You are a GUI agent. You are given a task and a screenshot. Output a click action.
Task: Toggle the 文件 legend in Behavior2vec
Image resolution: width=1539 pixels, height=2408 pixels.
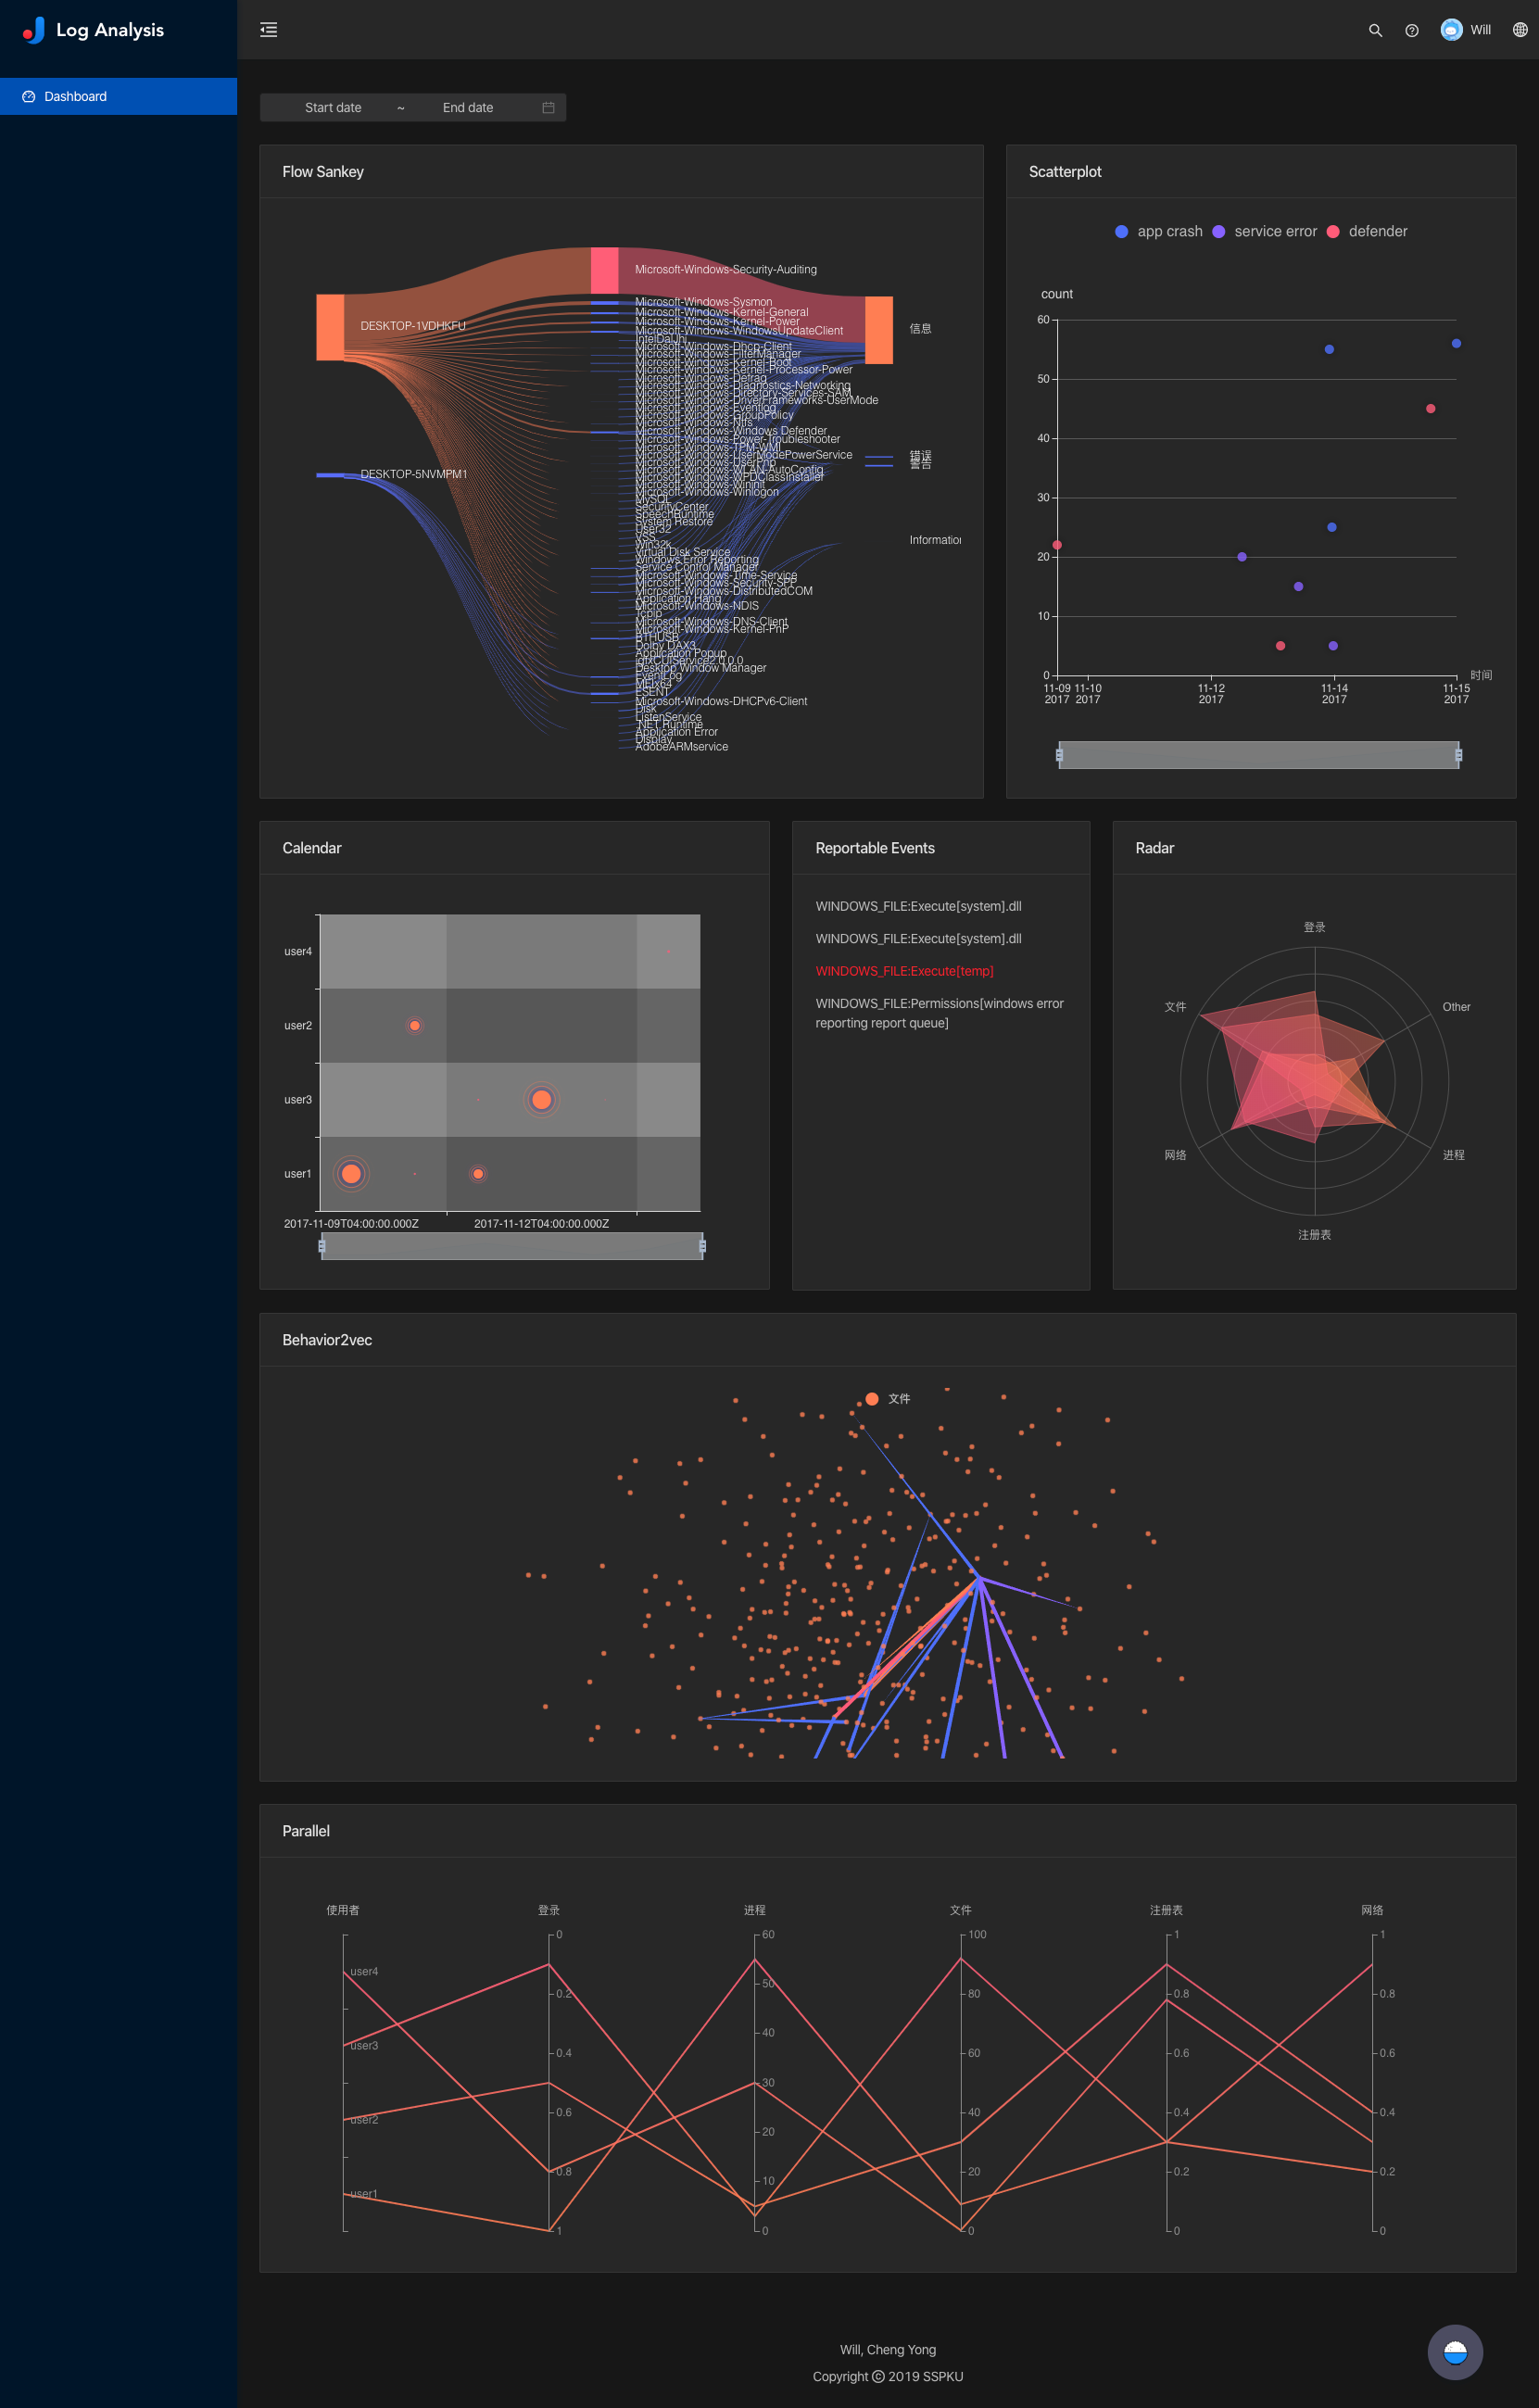click(887, 1399)
